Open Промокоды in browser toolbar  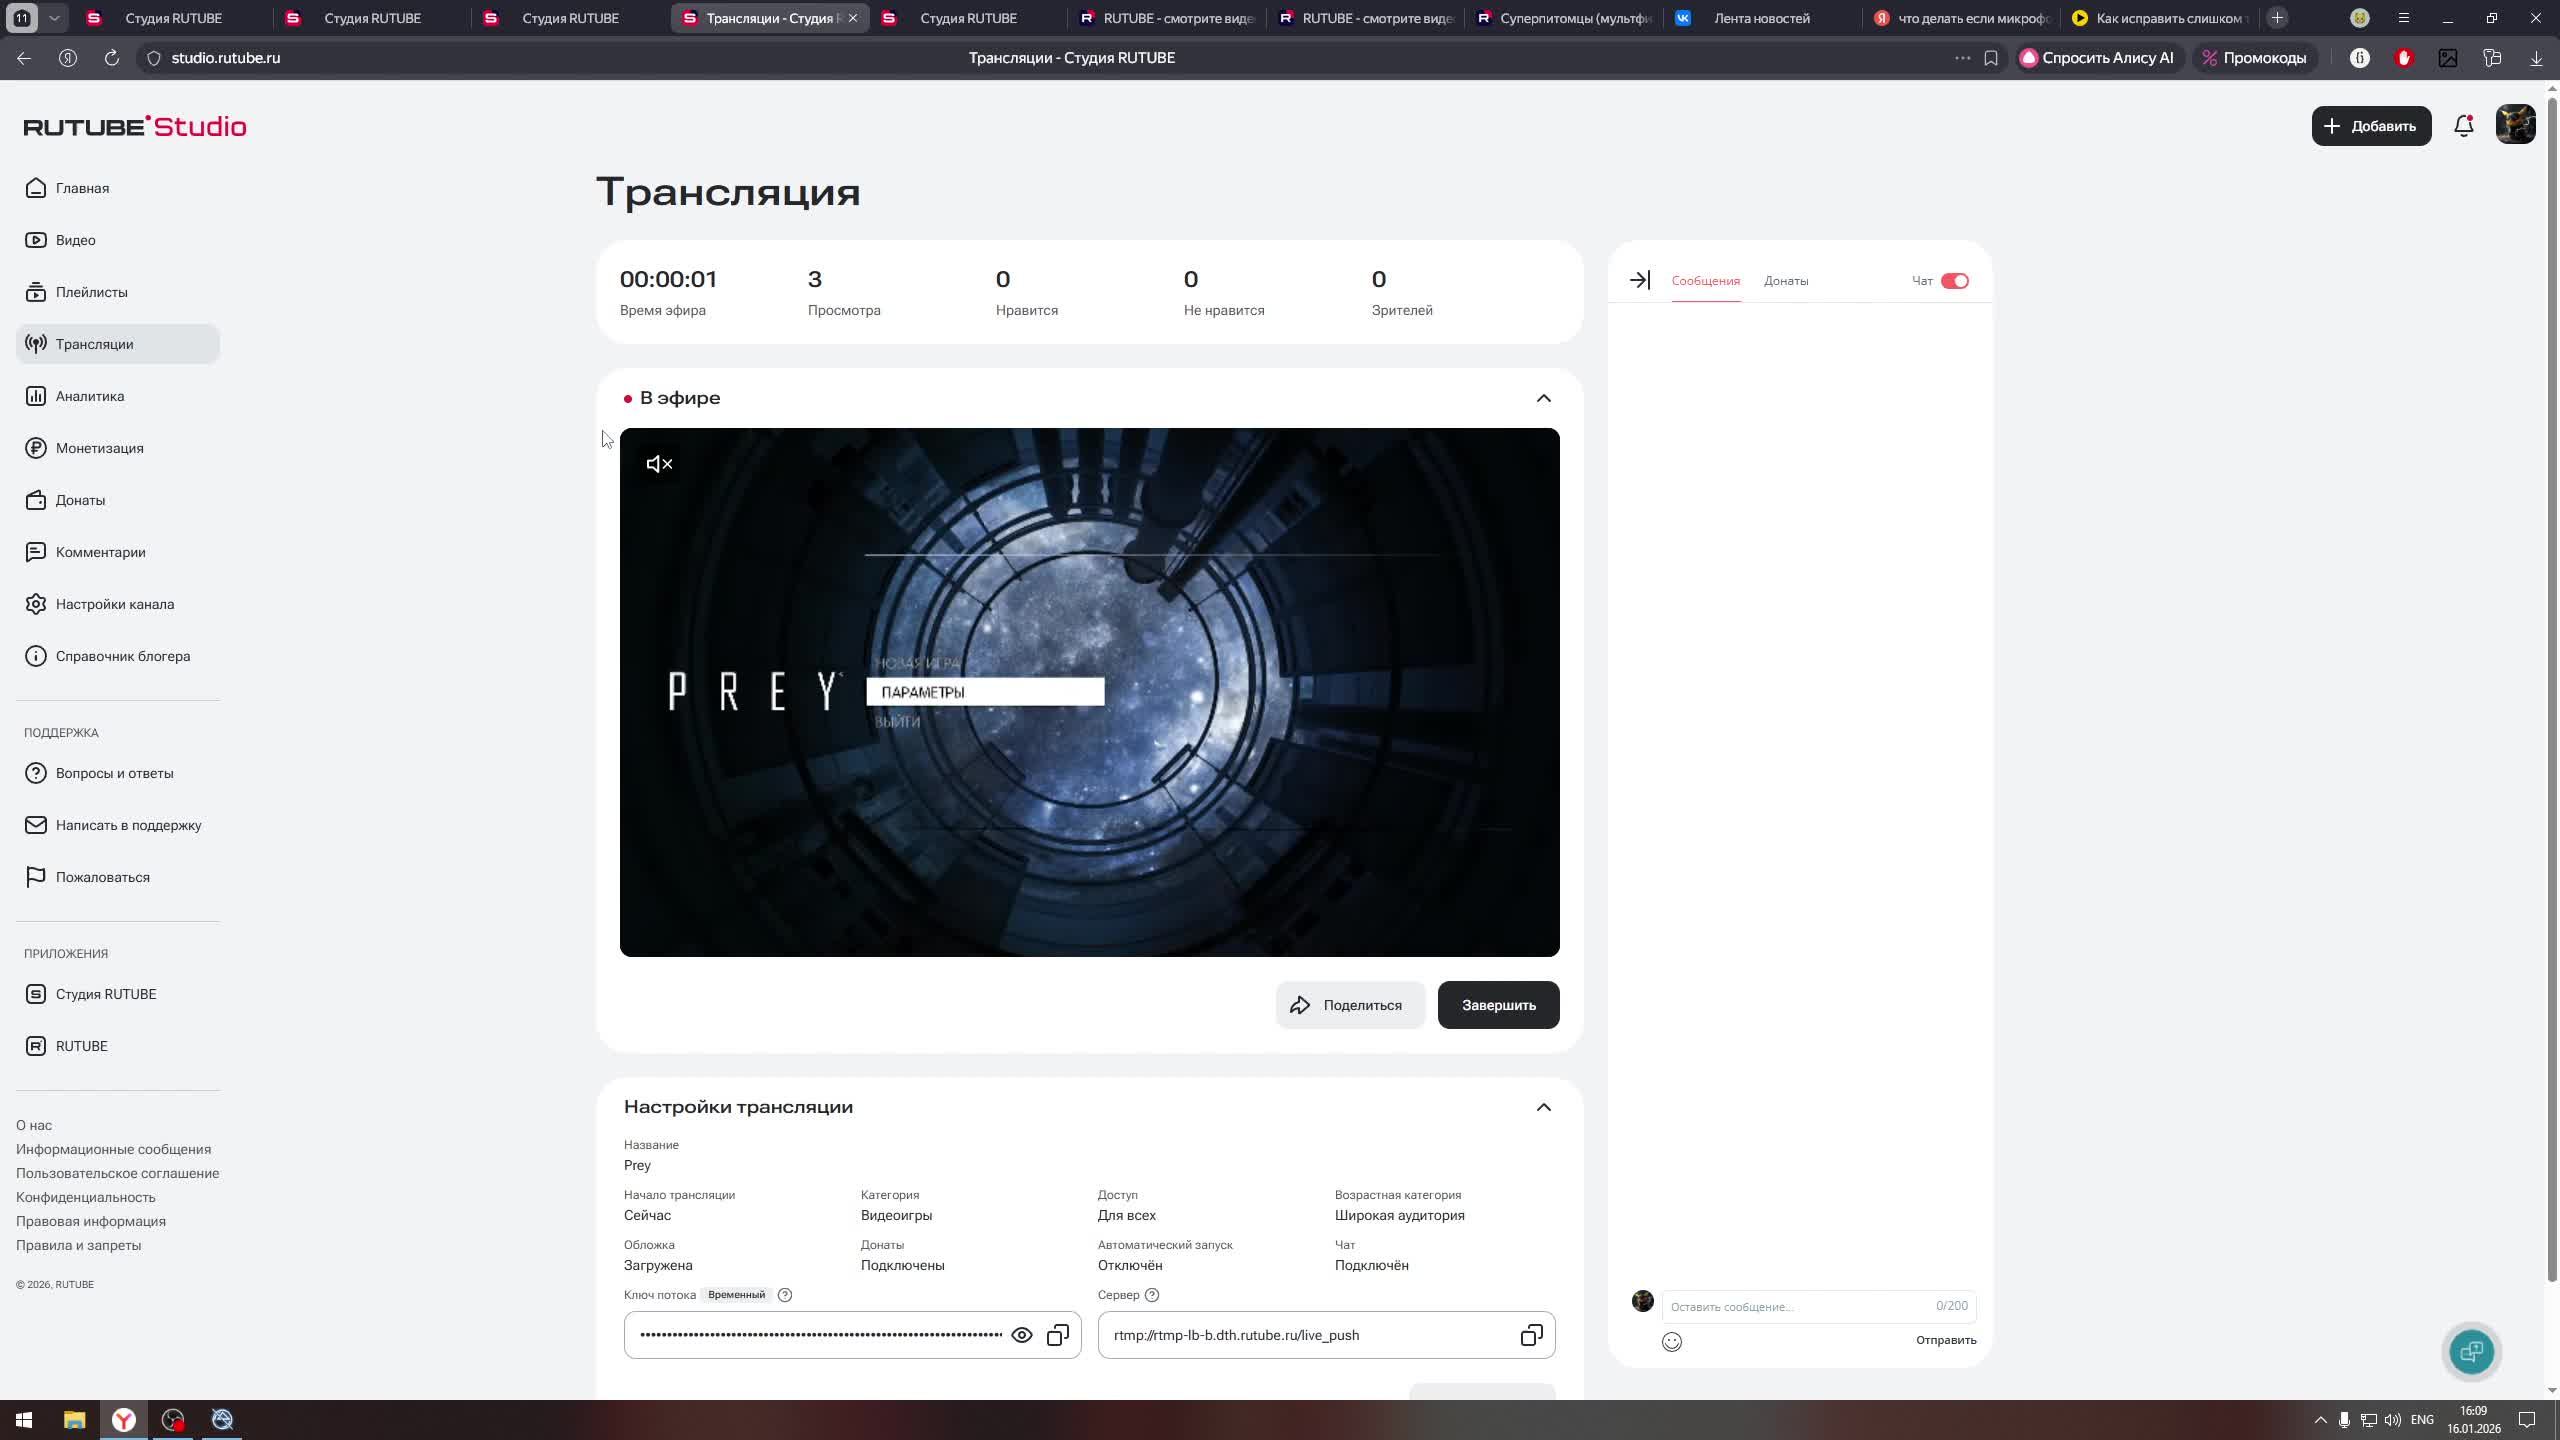(2254, 58)
